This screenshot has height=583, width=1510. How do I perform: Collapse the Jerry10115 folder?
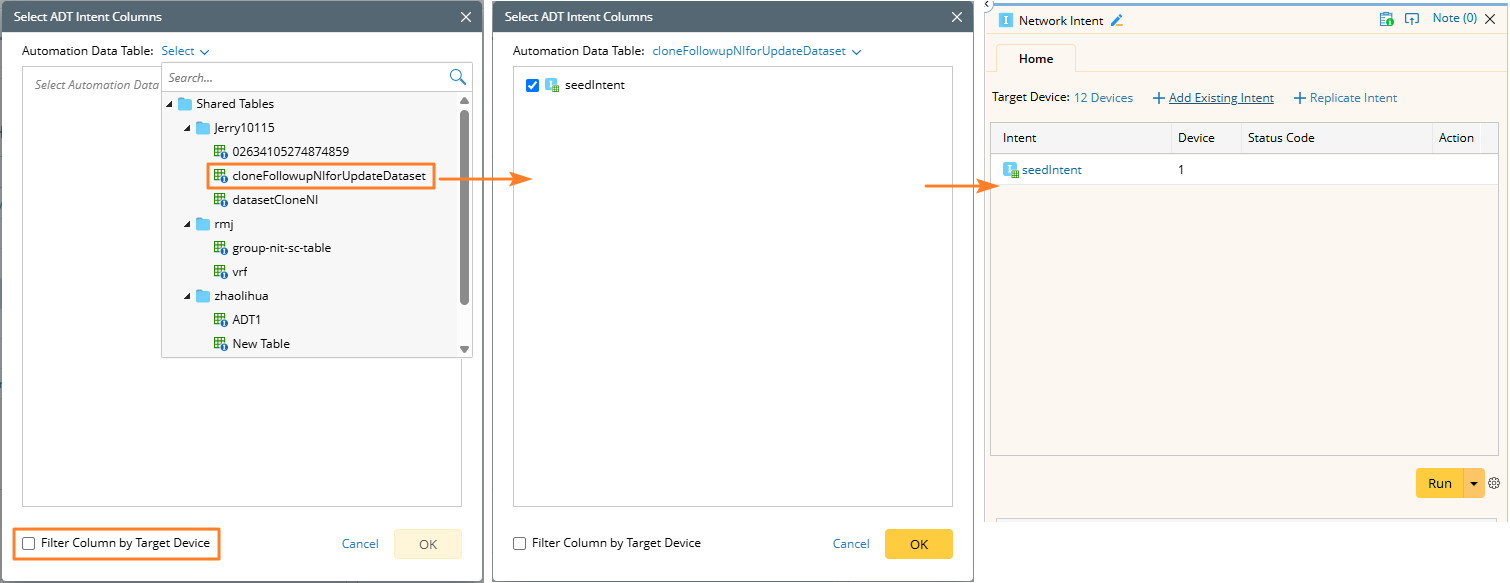[188, 128]
